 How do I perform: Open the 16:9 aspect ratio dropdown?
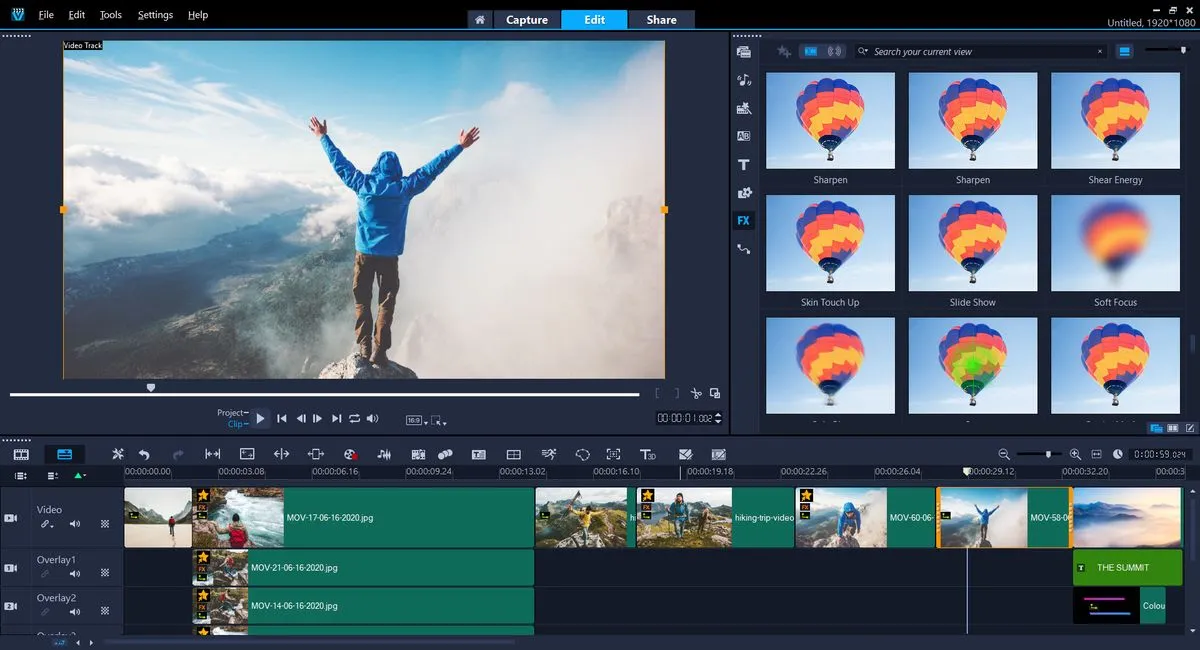[x=417, y=420]
